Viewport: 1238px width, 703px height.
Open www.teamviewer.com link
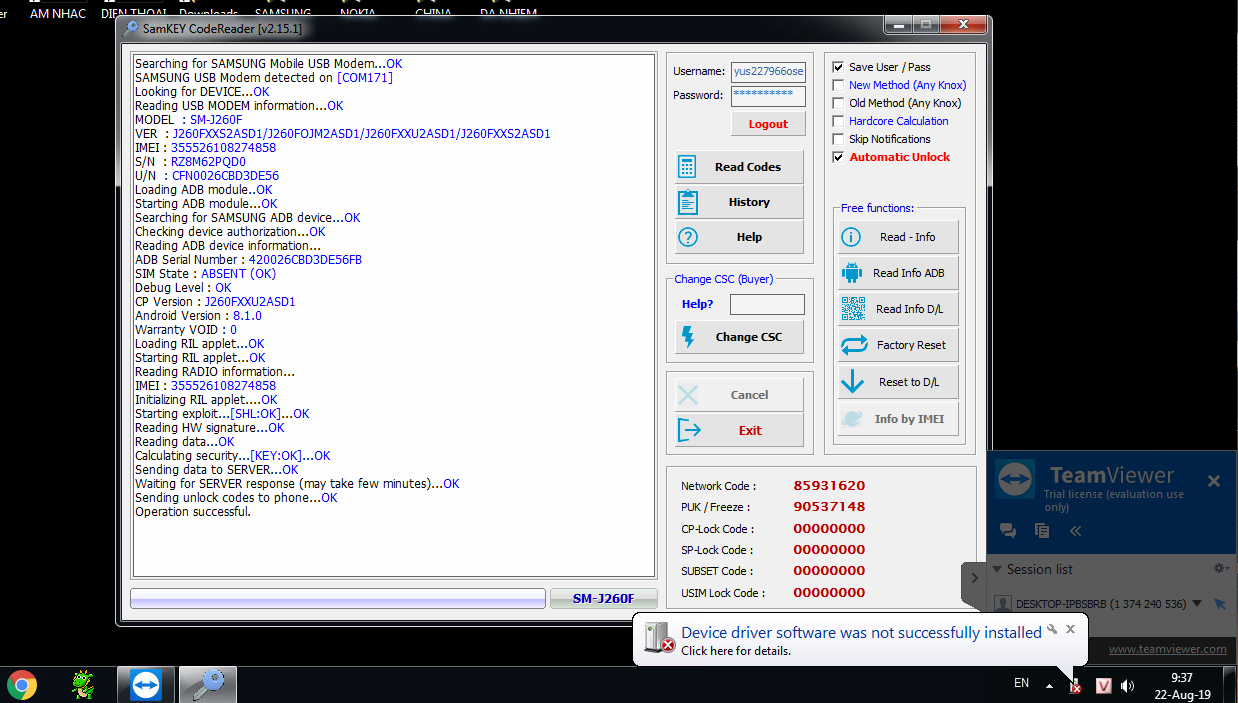[x=1167, y=649]
